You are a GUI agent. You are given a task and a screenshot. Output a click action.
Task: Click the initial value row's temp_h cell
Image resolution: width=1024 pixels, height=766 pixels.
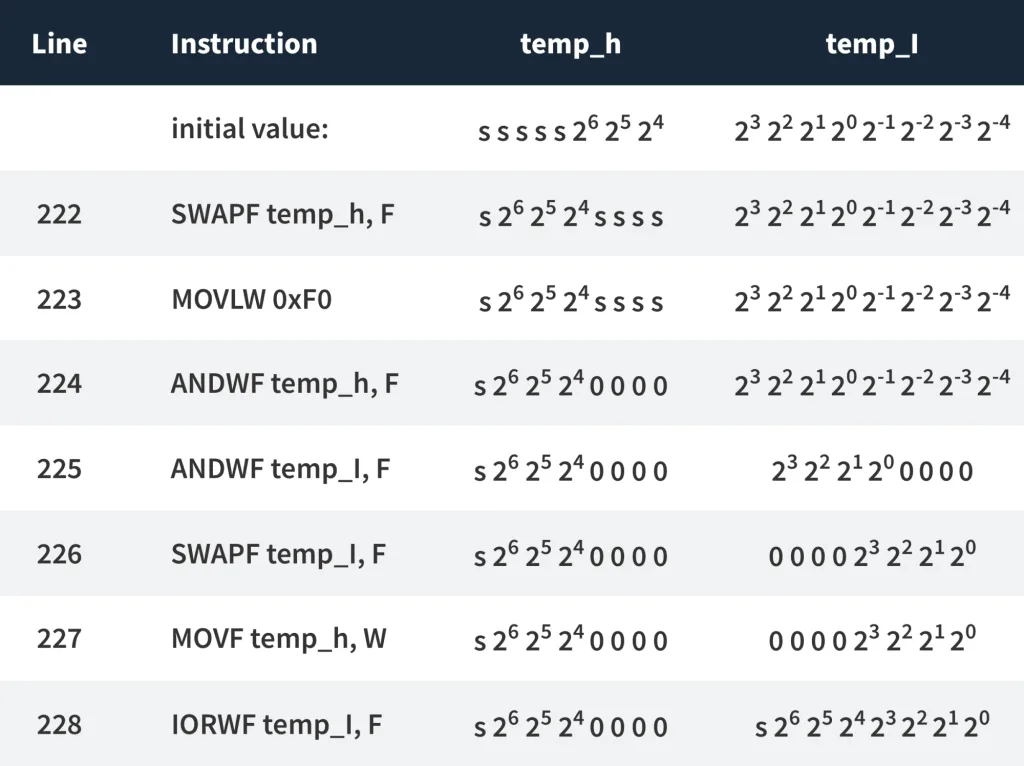point(570,130)
